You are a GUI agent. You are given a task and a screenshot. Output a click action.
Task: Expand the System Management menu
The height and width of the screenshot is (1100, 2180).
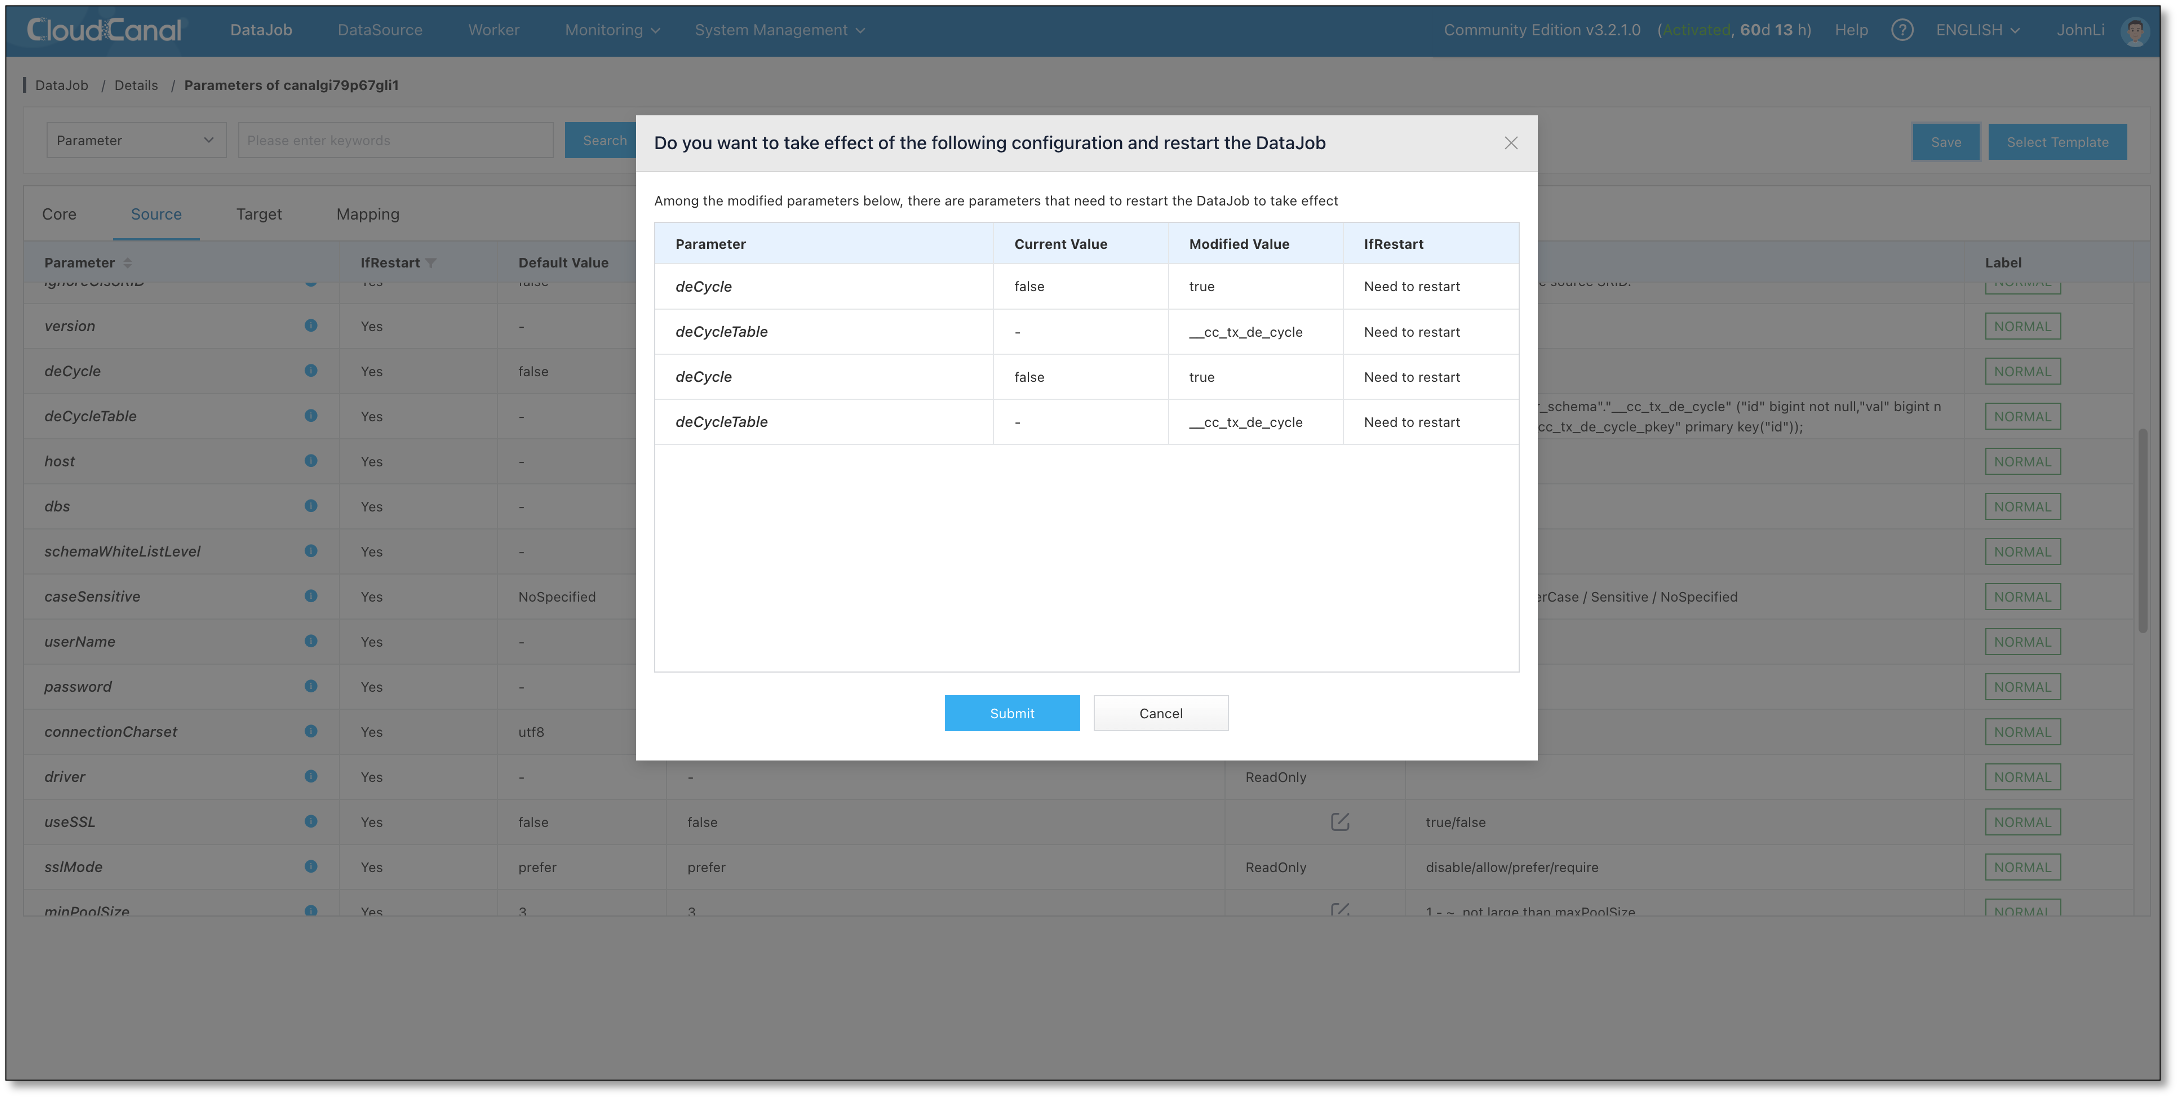[779, 30]
